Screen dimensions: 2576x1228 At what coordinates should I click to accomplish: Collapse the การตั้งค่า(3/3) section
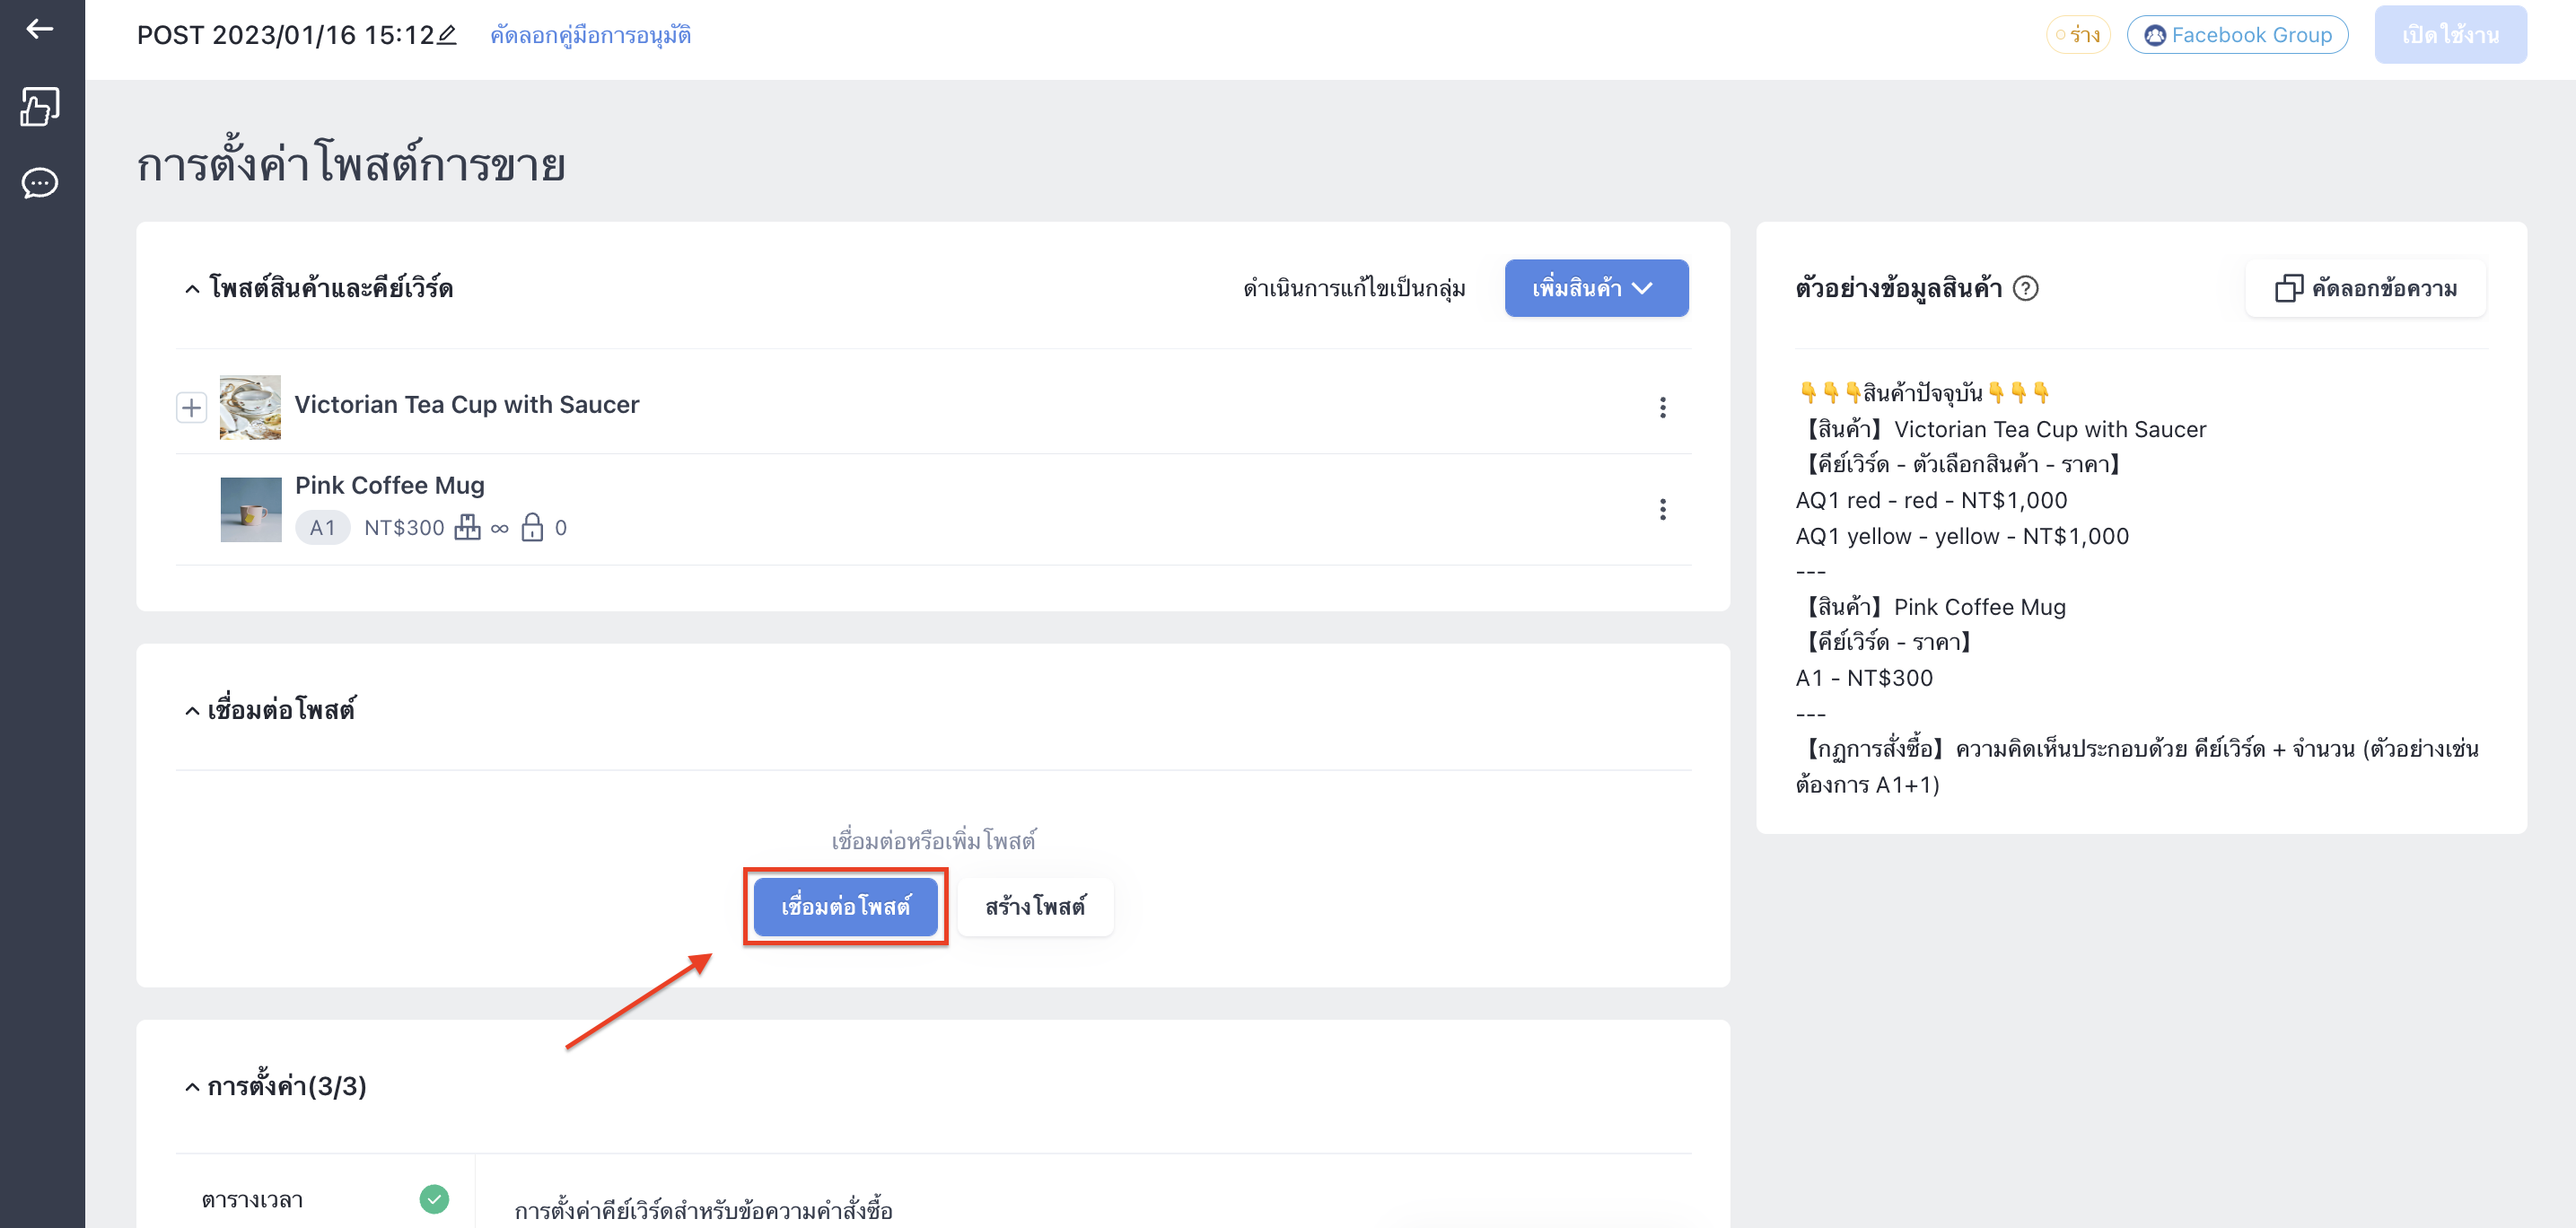click(192, 1086)
